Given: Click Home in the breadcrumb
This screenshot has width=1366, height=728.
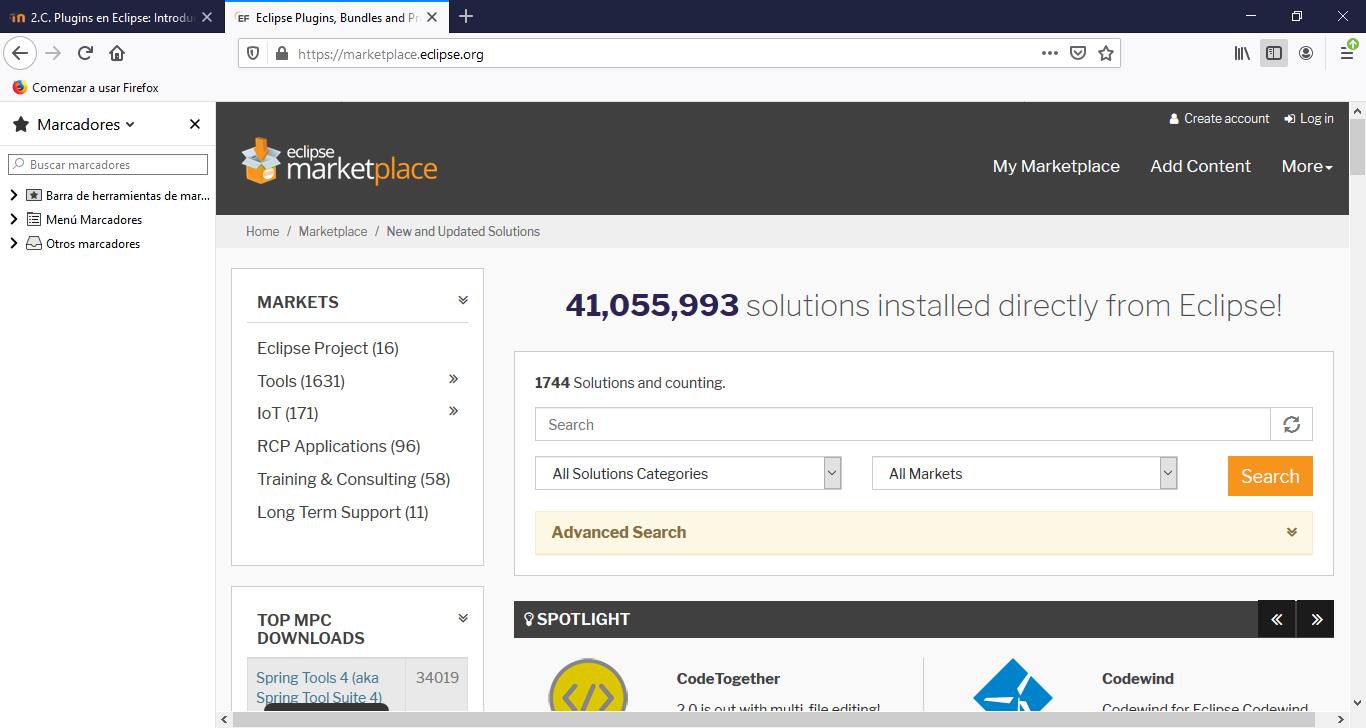Looking at the screenshot, I should coord(262,231).
